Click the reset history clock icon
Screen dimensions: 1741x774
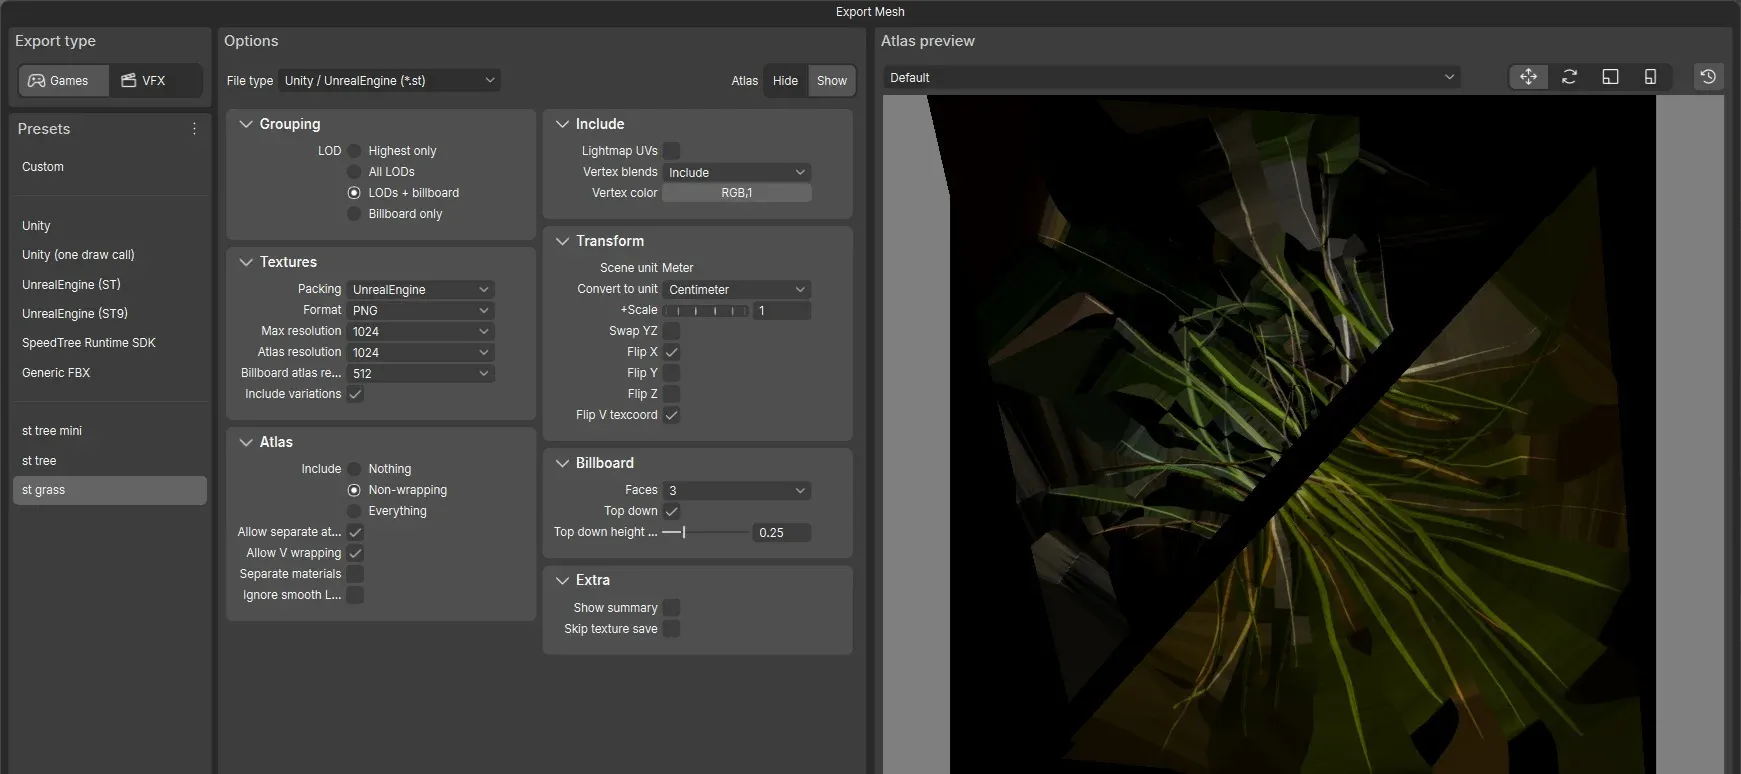[x=1708, y=77]
